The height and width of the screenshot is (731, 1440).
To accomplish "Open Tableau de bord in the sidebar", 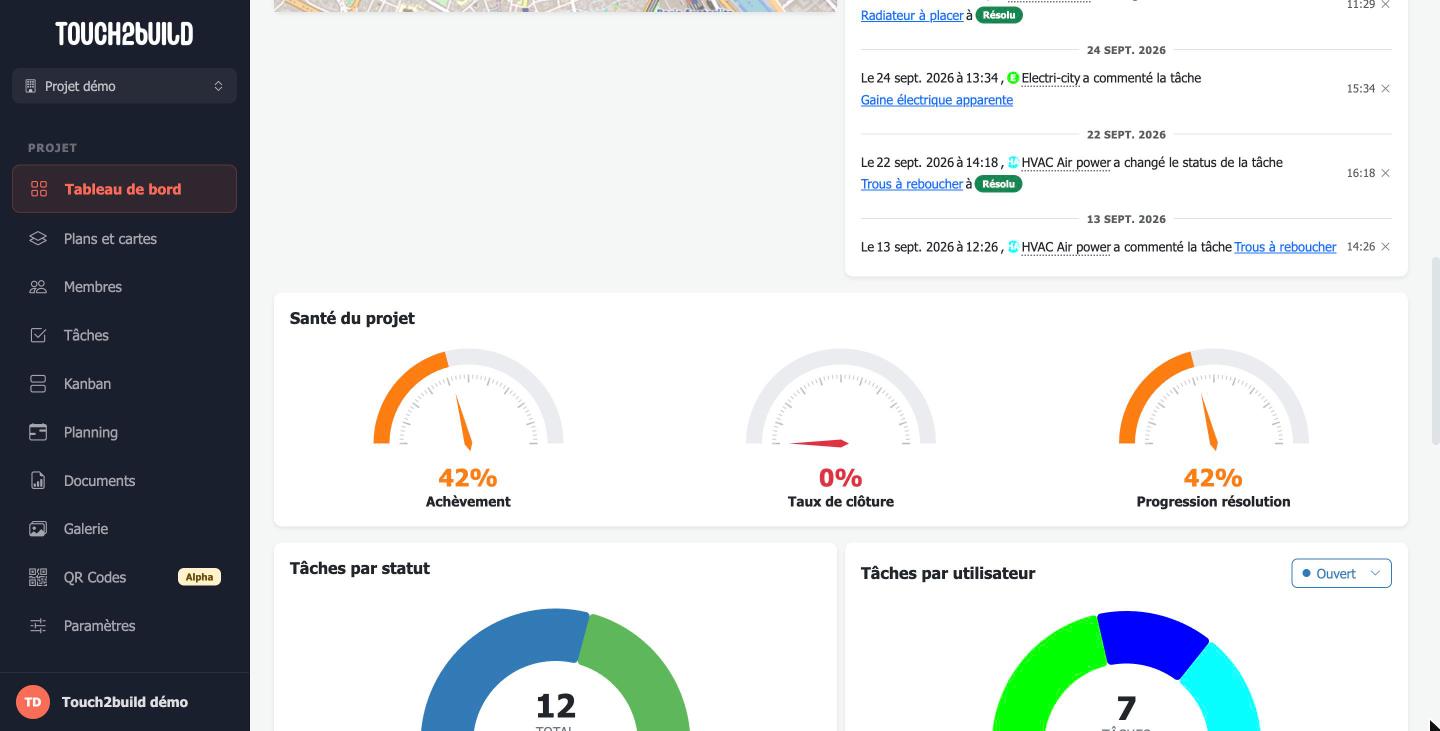I will [x=124, y=189].
